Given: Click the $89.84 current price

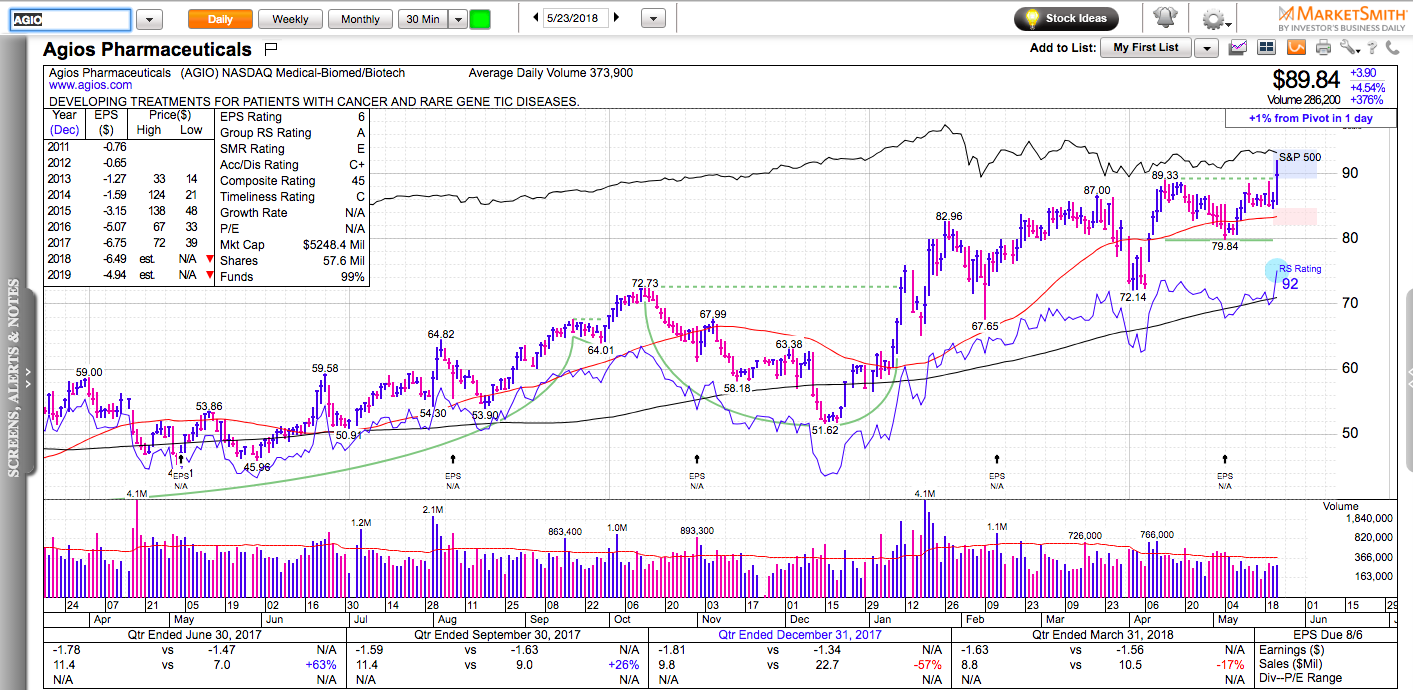Looking at the screenshot, I should pyautogui.click(x=1306, y=79).
